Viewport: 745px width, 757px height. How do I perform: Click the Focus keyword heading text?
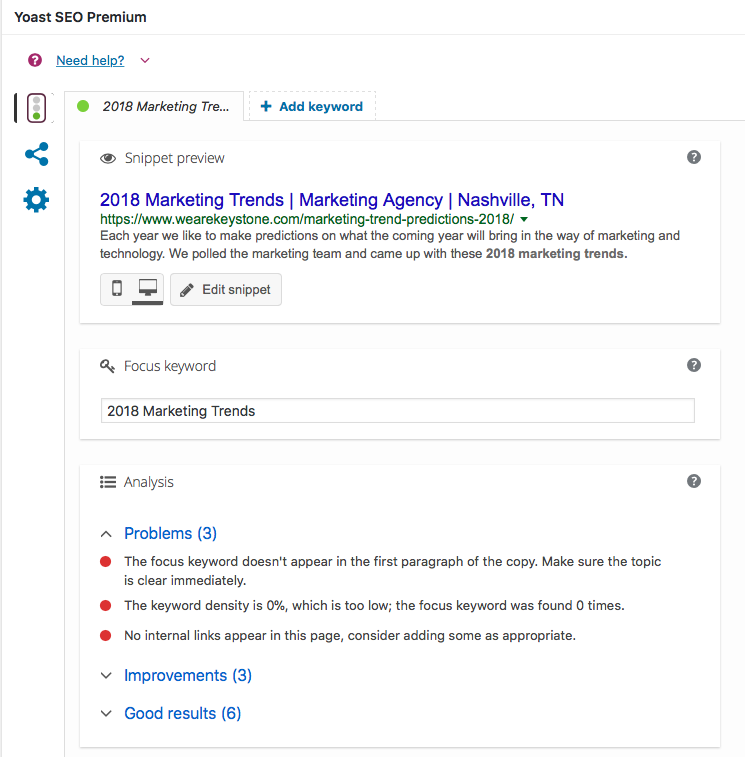[x=169, y=366]
